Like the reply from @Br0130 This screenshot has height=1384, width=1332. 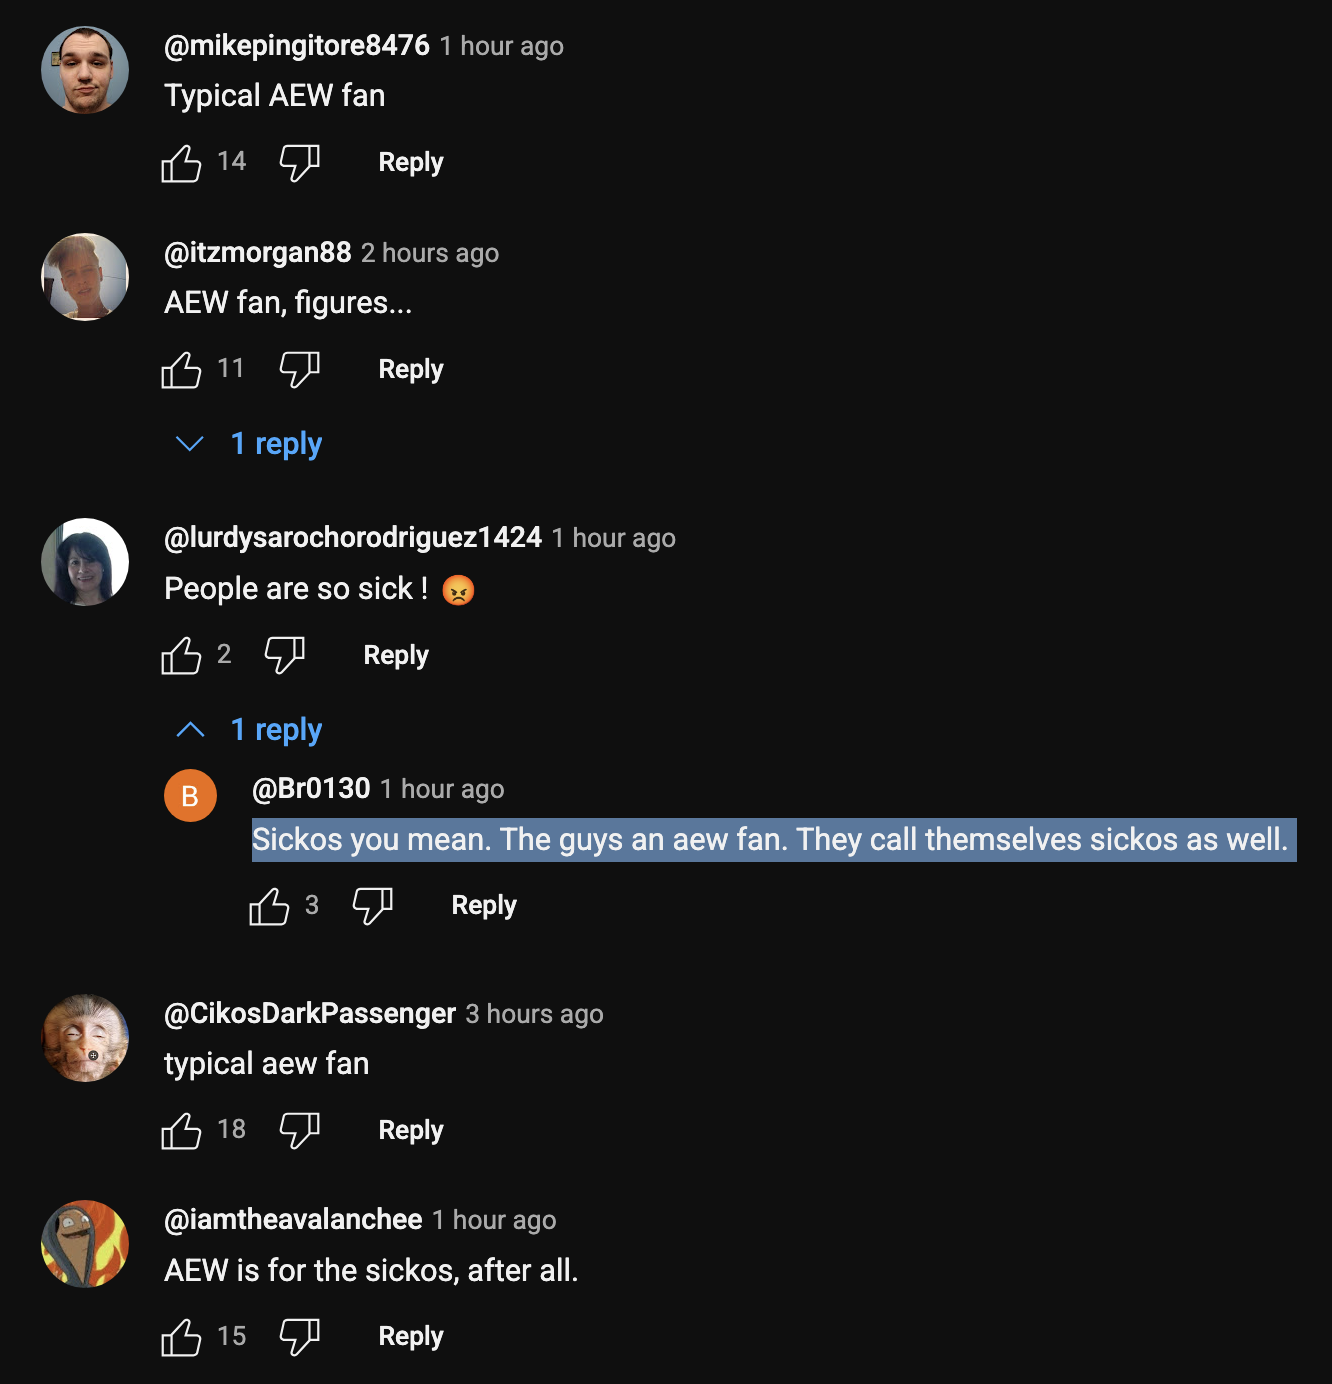click(x=269, y=906)
